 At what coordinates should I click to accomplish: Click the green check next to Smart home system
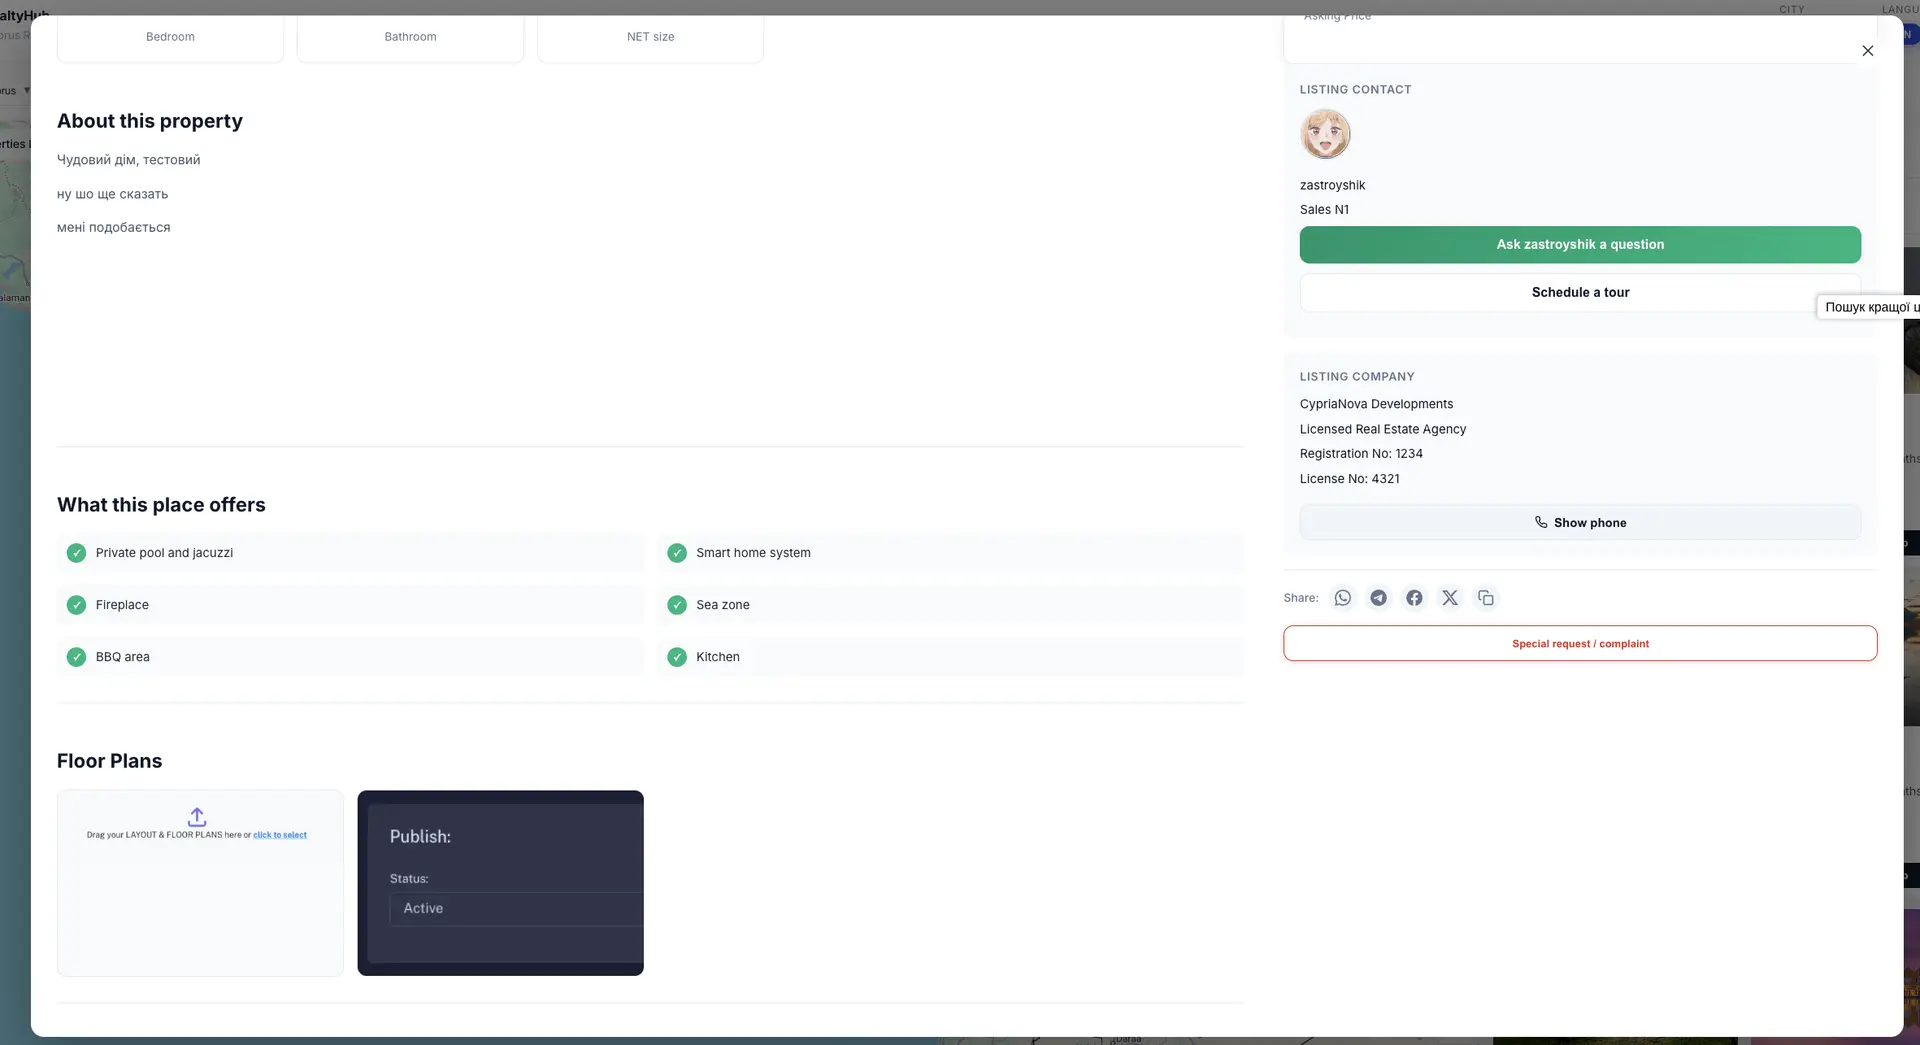(677, 553)
